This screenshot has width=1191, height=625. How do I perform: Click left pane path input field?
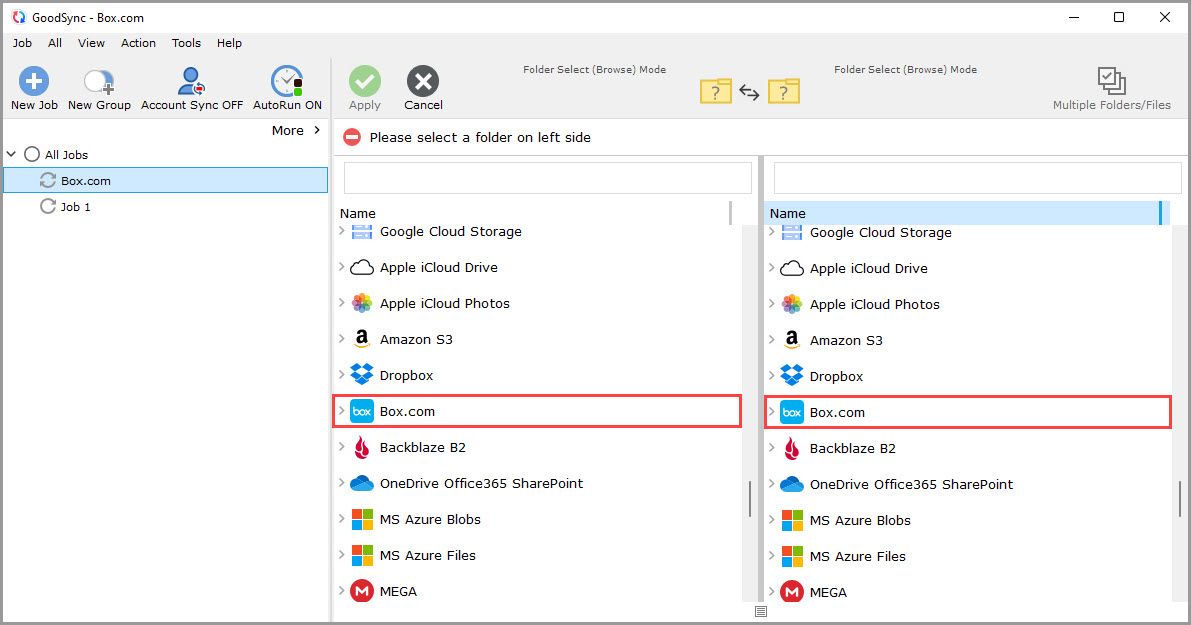(x=548, y=178)
